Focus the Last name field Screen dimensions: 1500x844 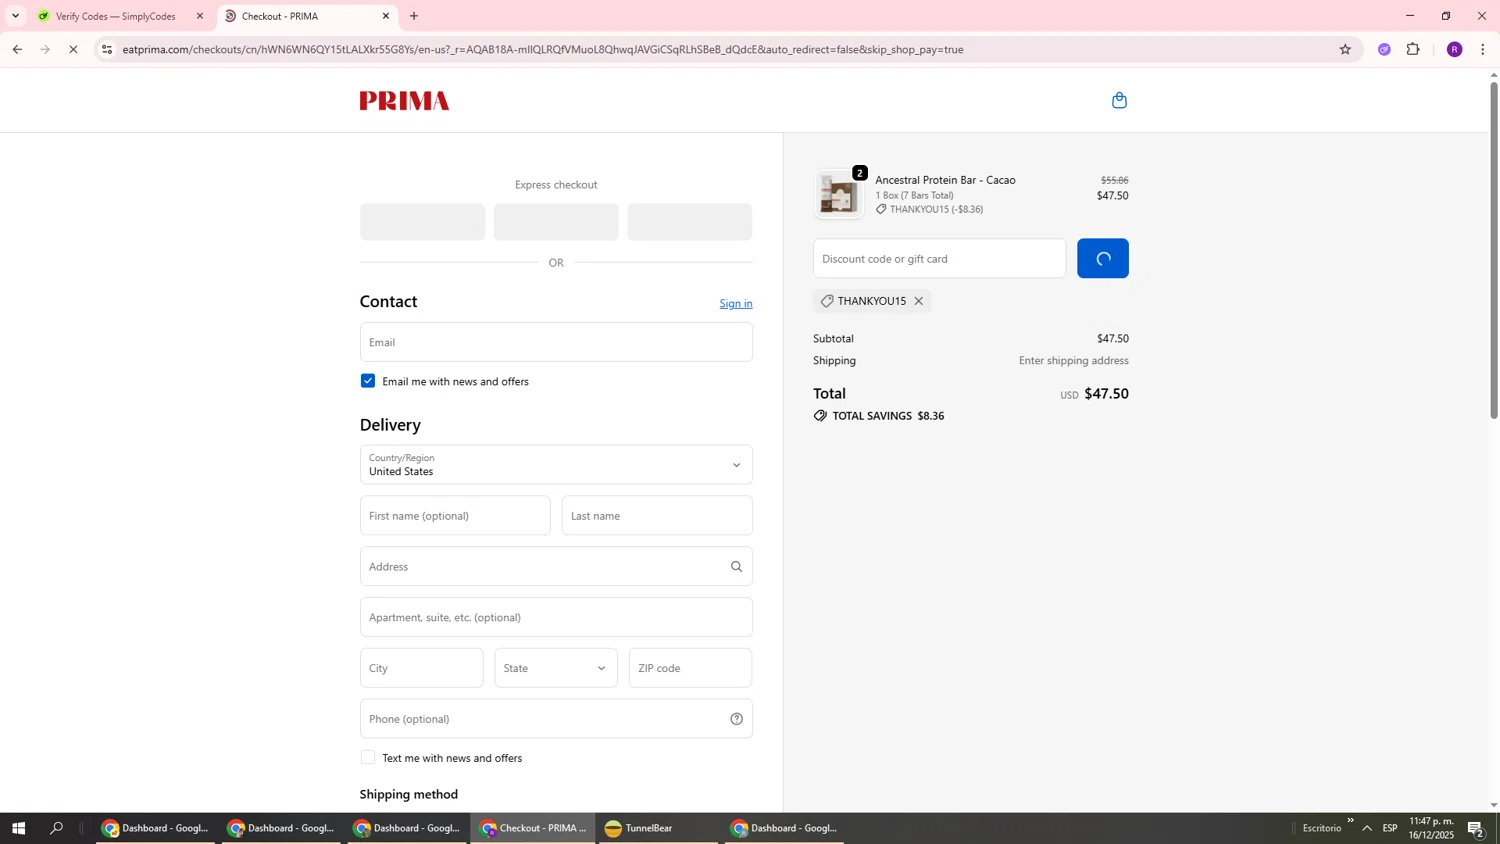coord(657,516)
